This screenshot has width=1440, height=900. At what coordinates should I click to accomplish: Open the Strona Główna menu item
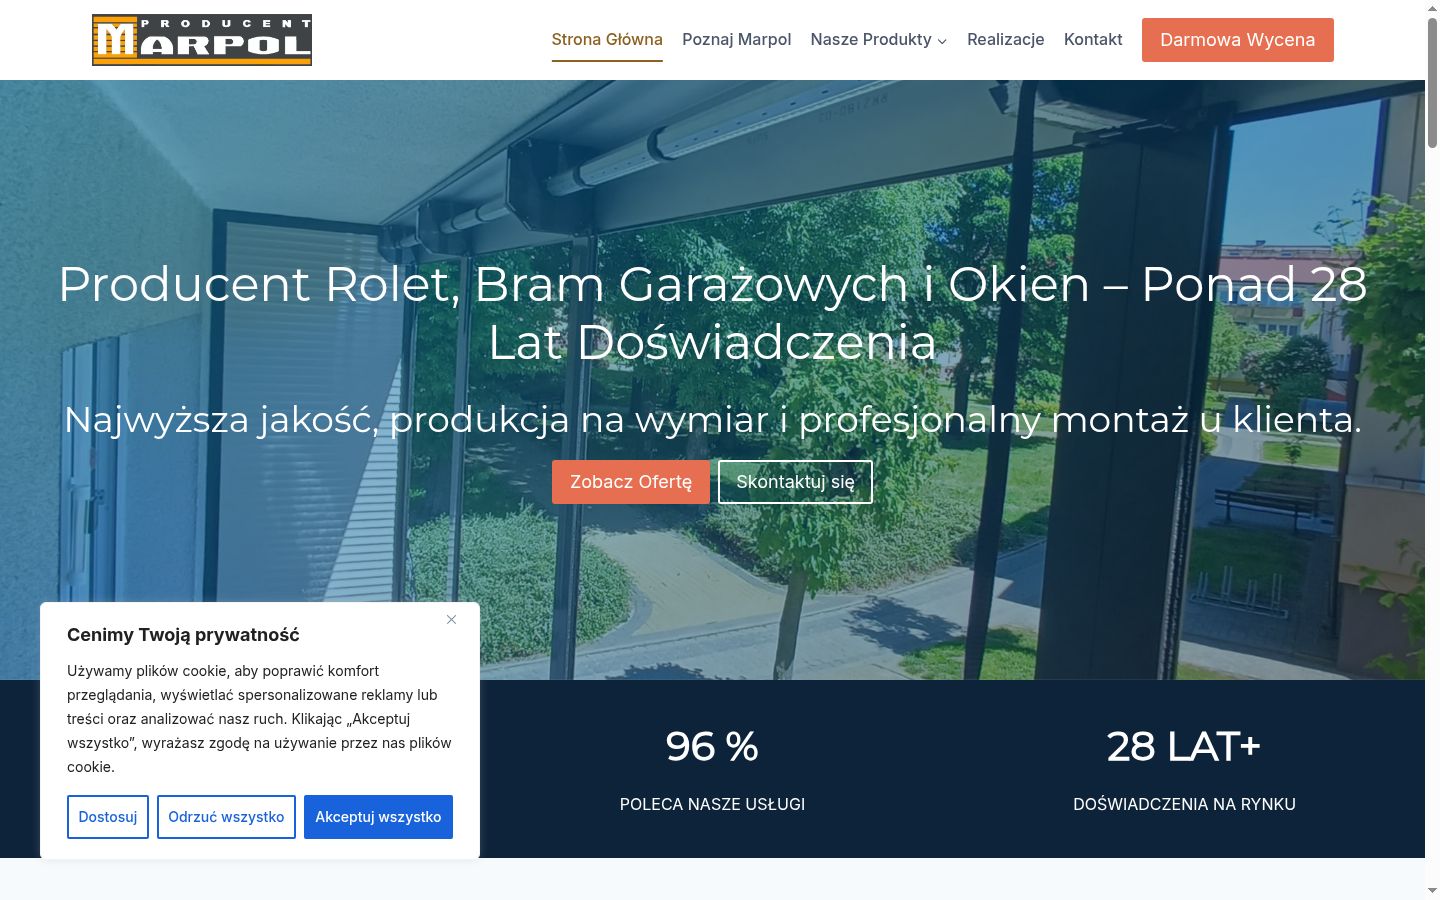[x=607, y=40]
